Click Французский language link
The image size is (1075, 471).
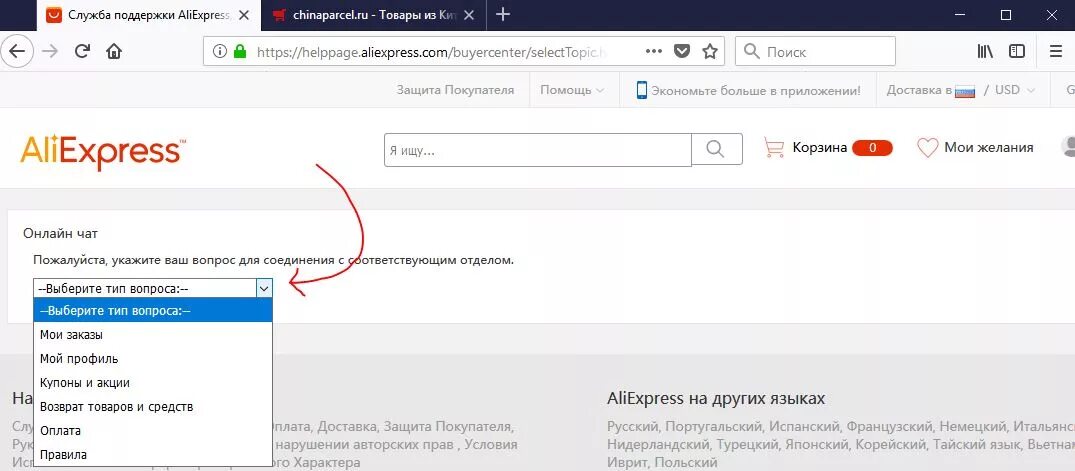[889, 426]
